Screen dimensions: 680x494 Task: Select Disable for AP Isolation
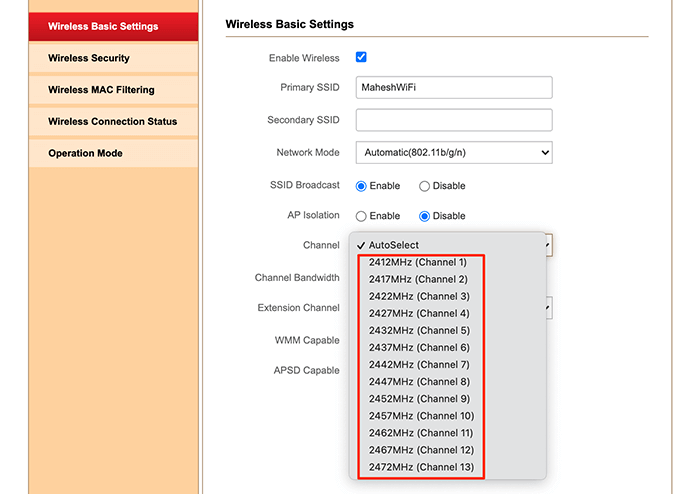425,216
